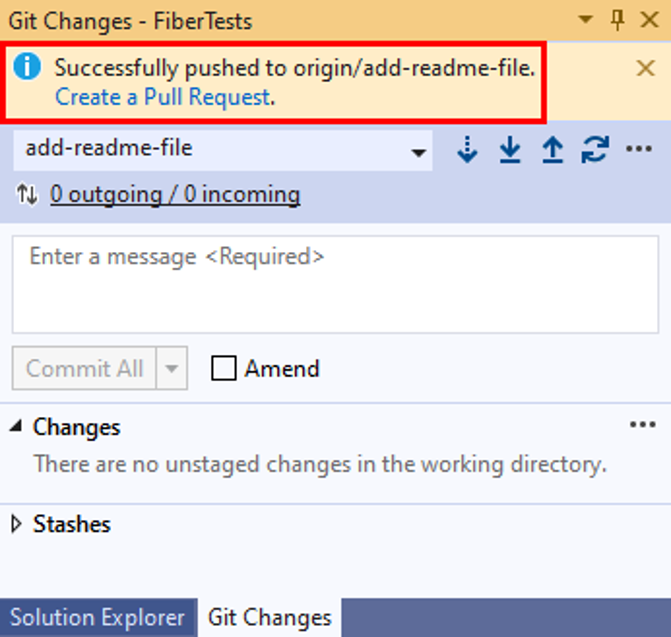Screen dimensions: 671x637
Task: Click the blue info icon in the notification
Action: coord(27,67)
